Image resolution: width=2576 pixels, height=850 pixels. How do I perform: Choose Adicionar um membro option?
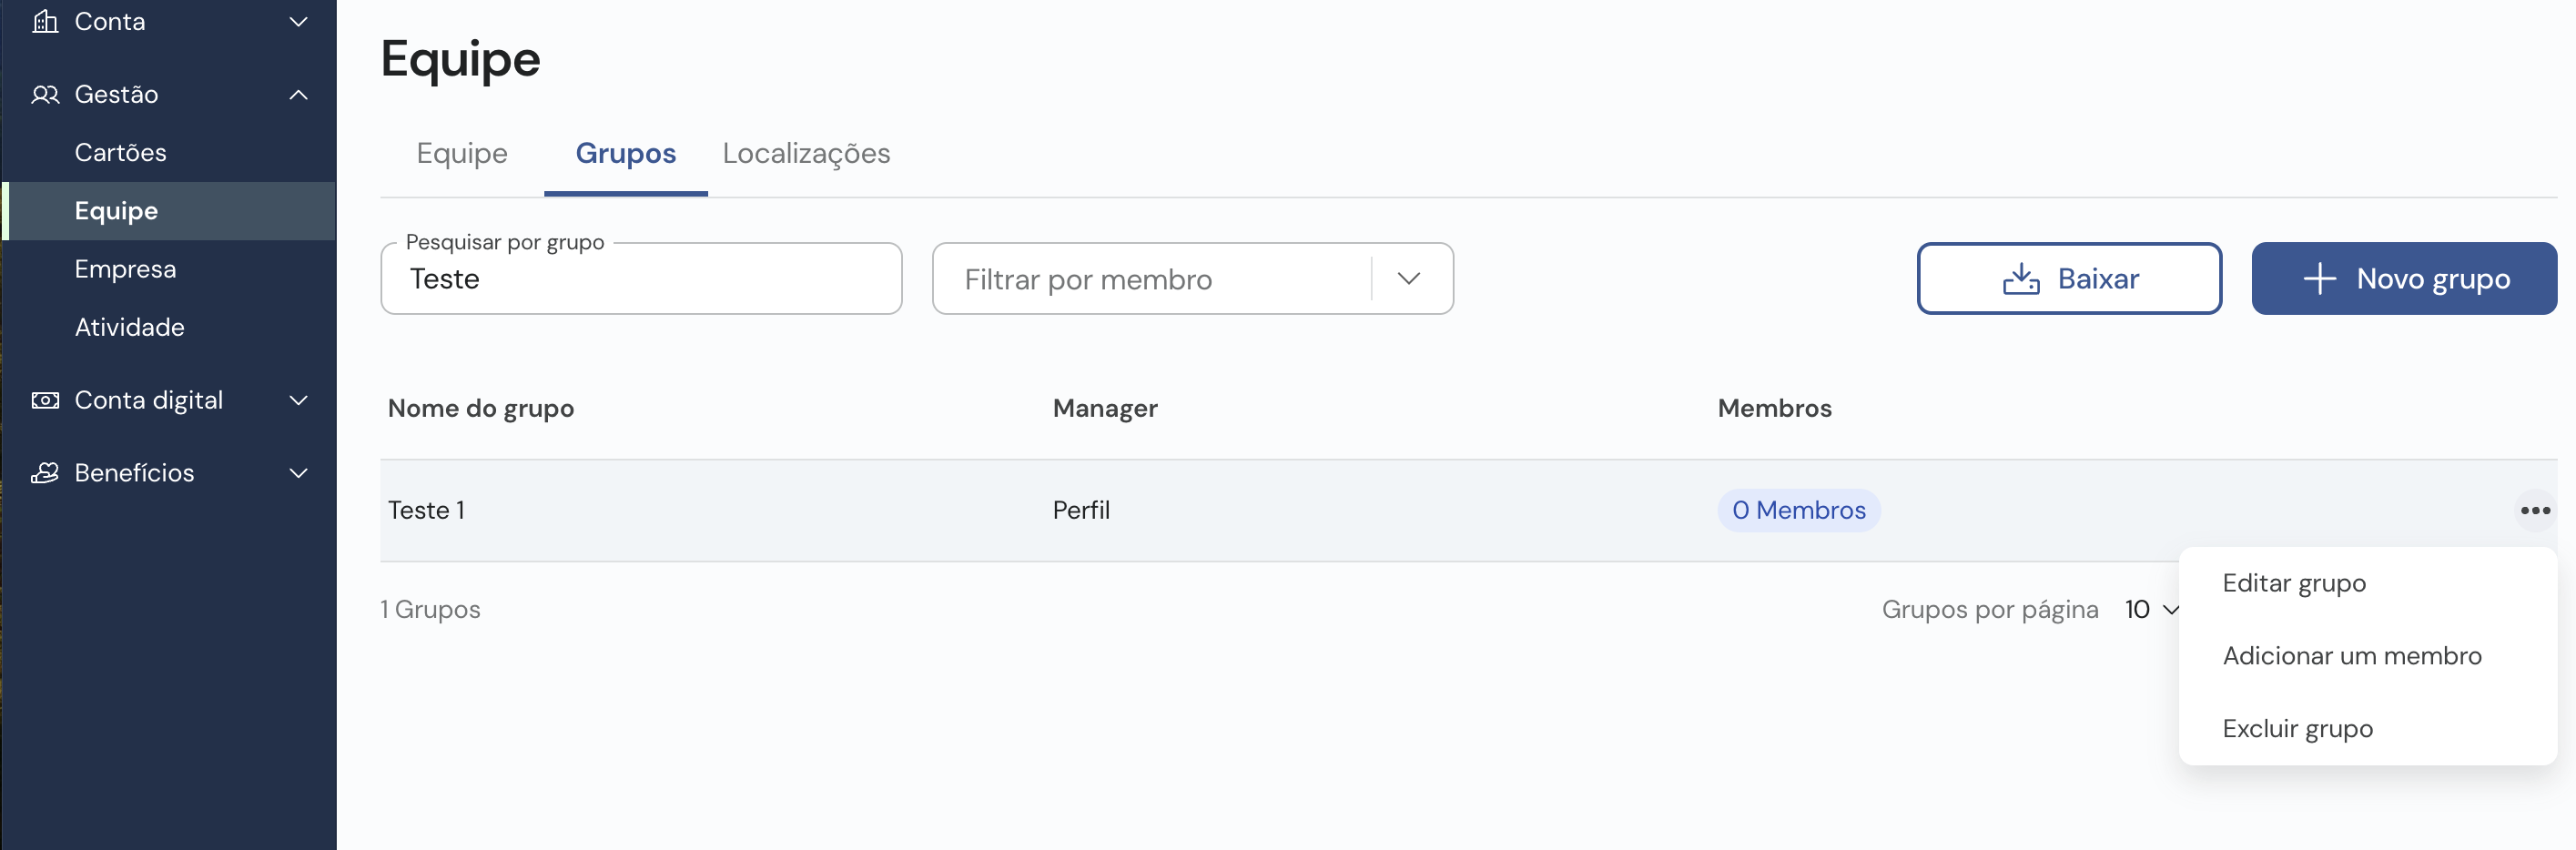2351,656
